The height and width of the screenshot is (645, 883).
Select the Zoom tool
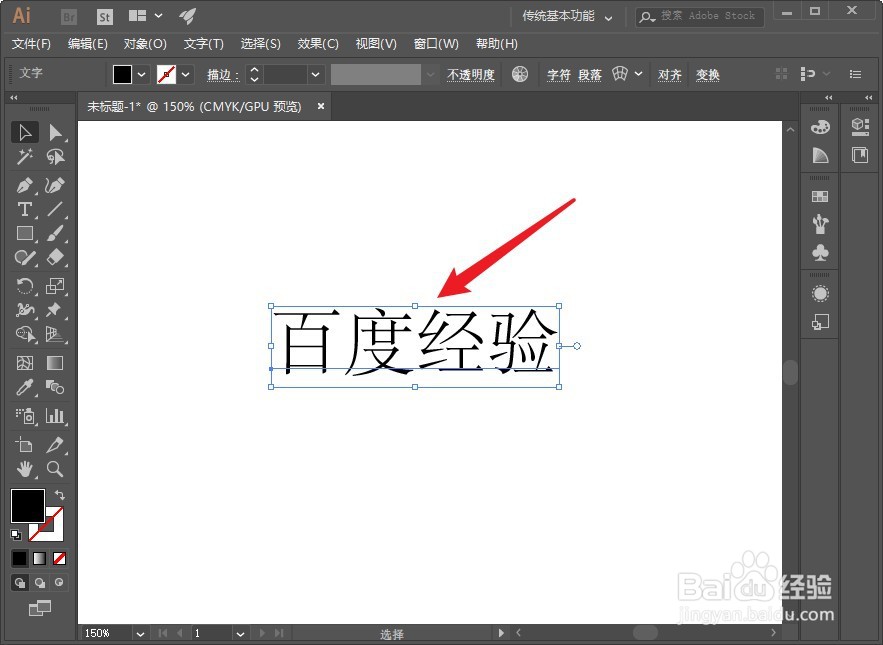click(55, 469)
